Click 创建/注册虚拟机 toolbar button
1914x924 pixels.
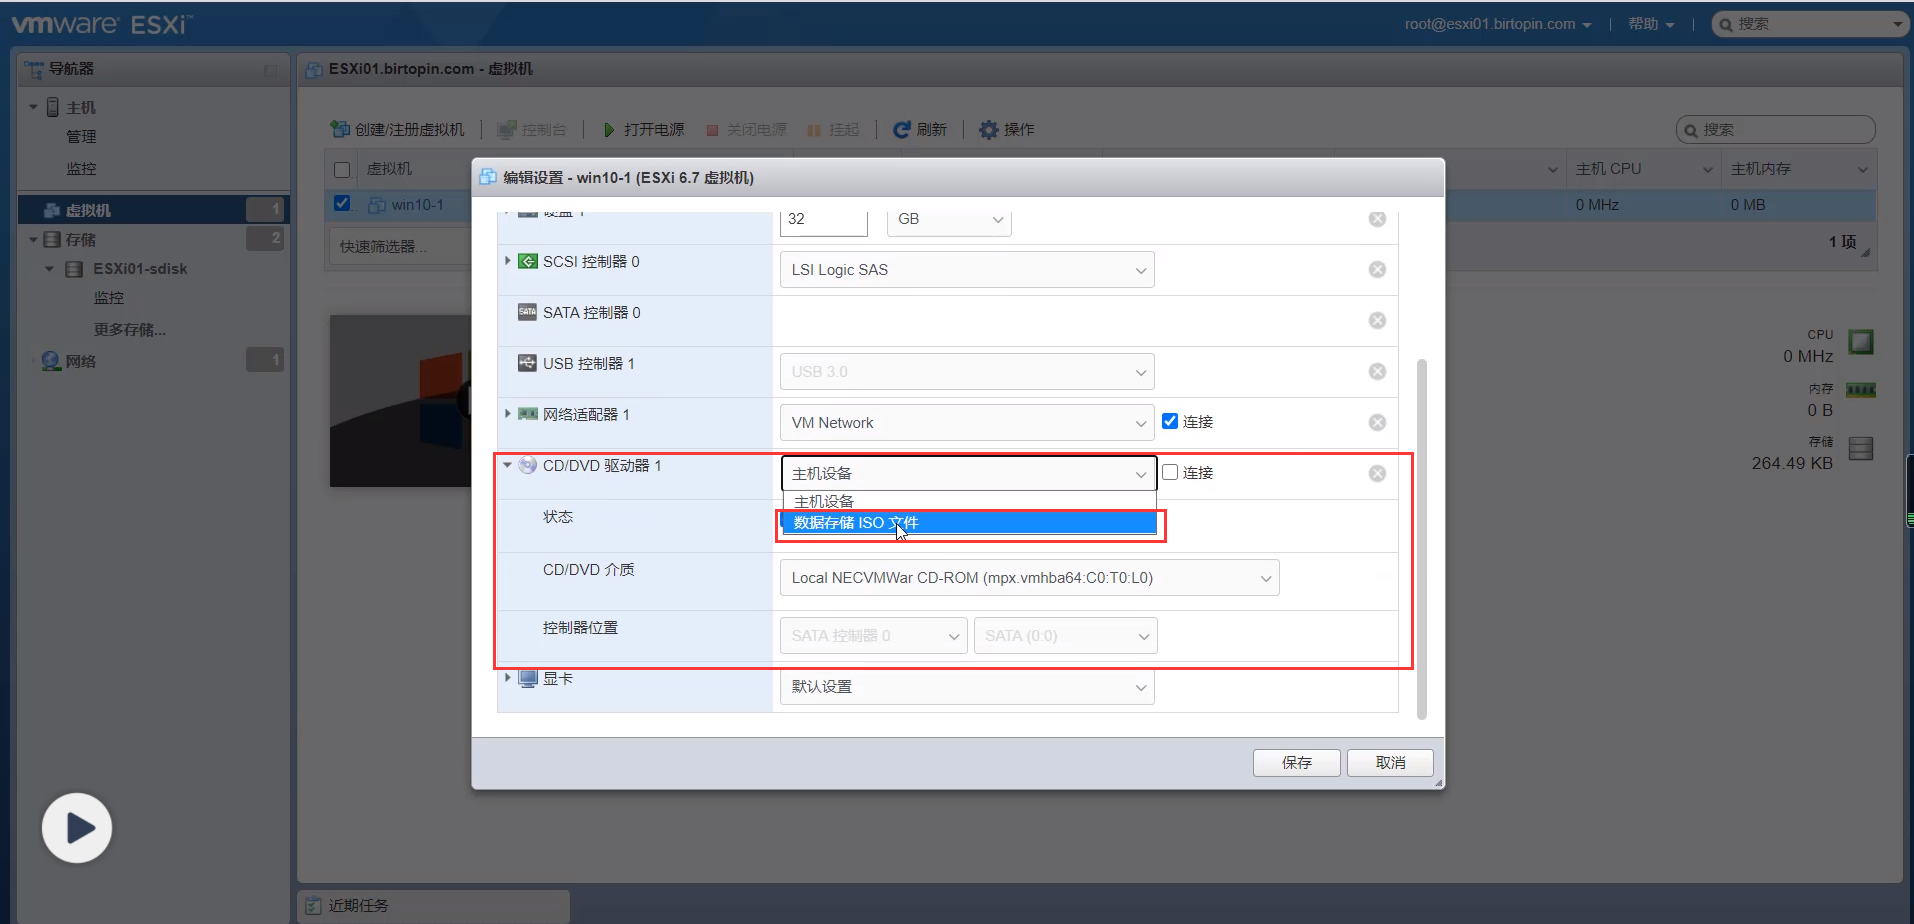(398, 129)
